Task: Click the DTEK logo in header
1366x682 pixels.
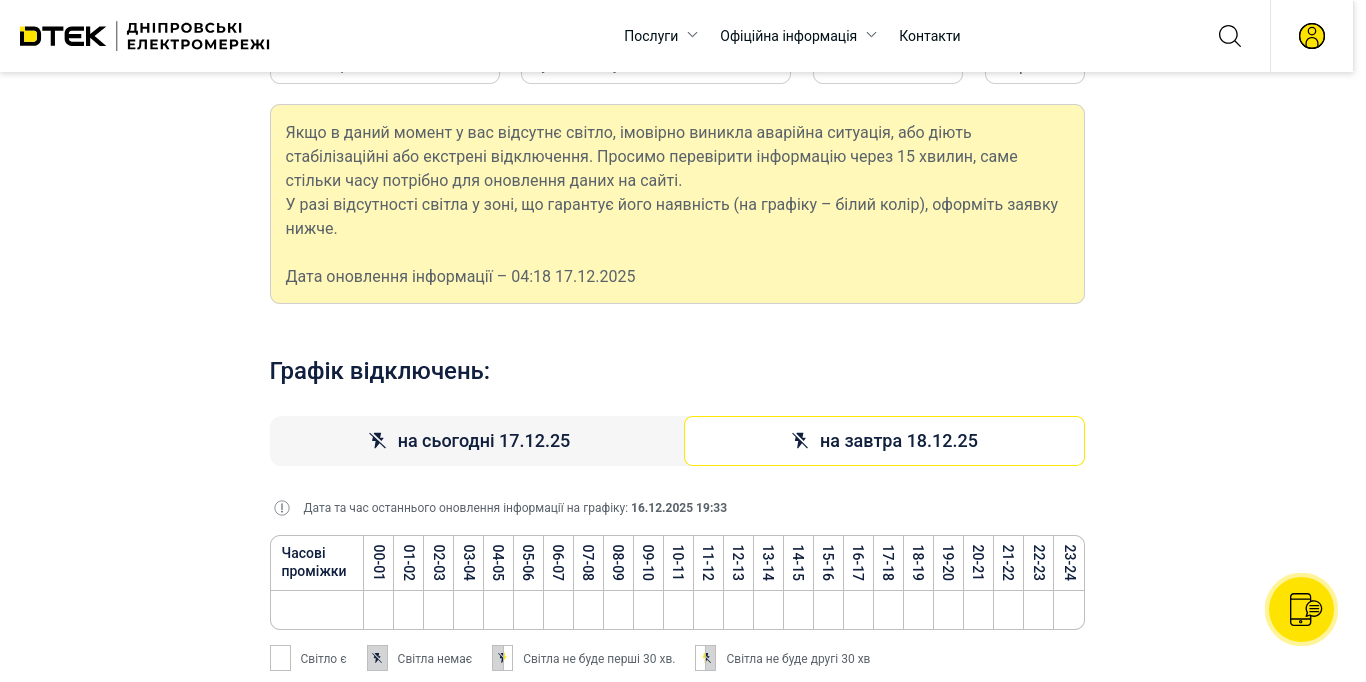Action: coord(63,36)
